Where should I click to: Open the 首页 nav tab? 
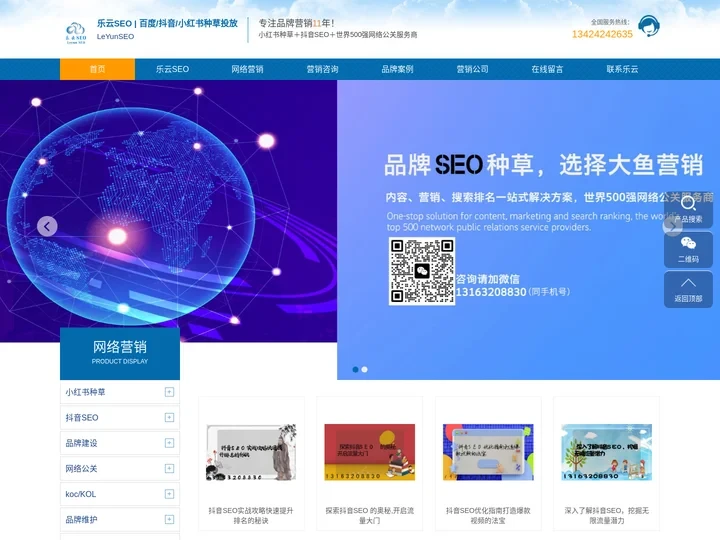[97, 69]
